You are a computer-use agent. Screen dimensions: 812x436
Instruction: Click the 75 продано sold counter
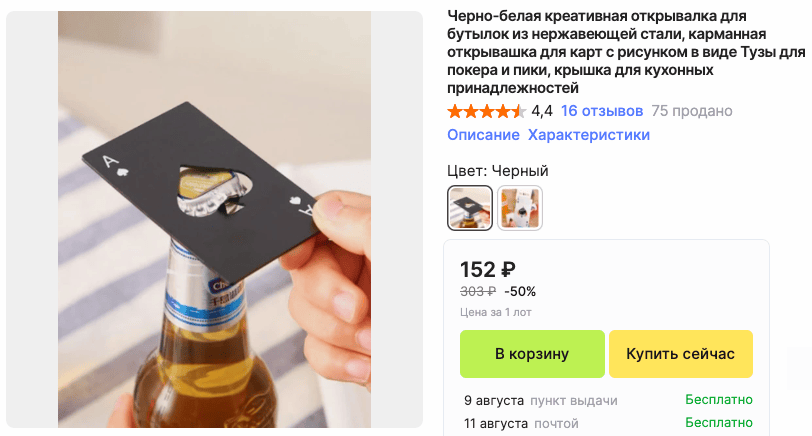[692, 111]
